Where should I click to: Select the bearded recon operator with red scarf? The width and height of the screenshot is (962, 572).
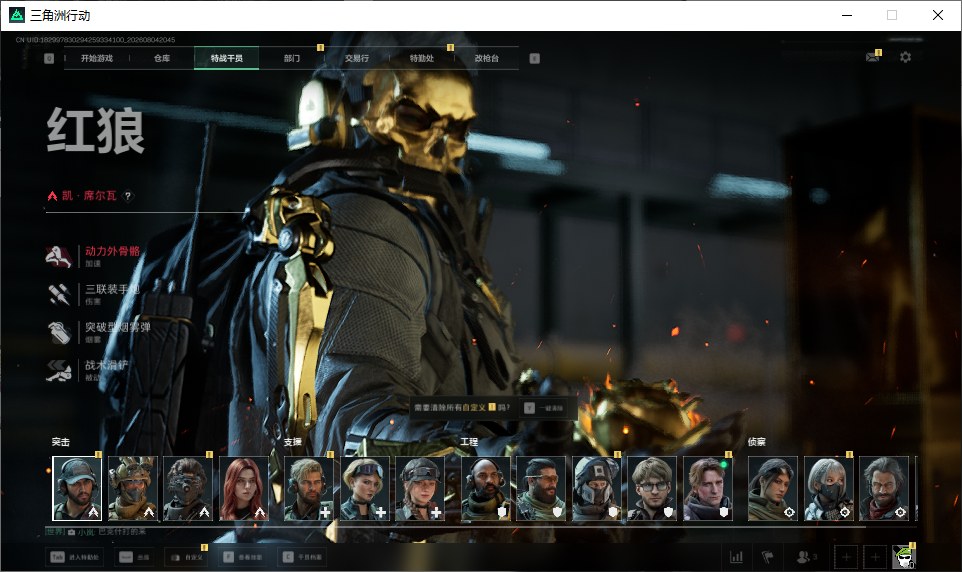(x=883, y=489)
